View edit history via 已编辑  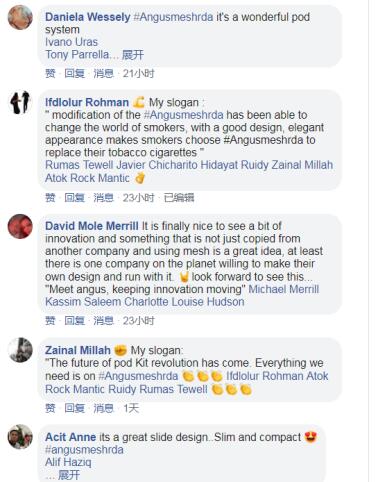tap(179, 198)
